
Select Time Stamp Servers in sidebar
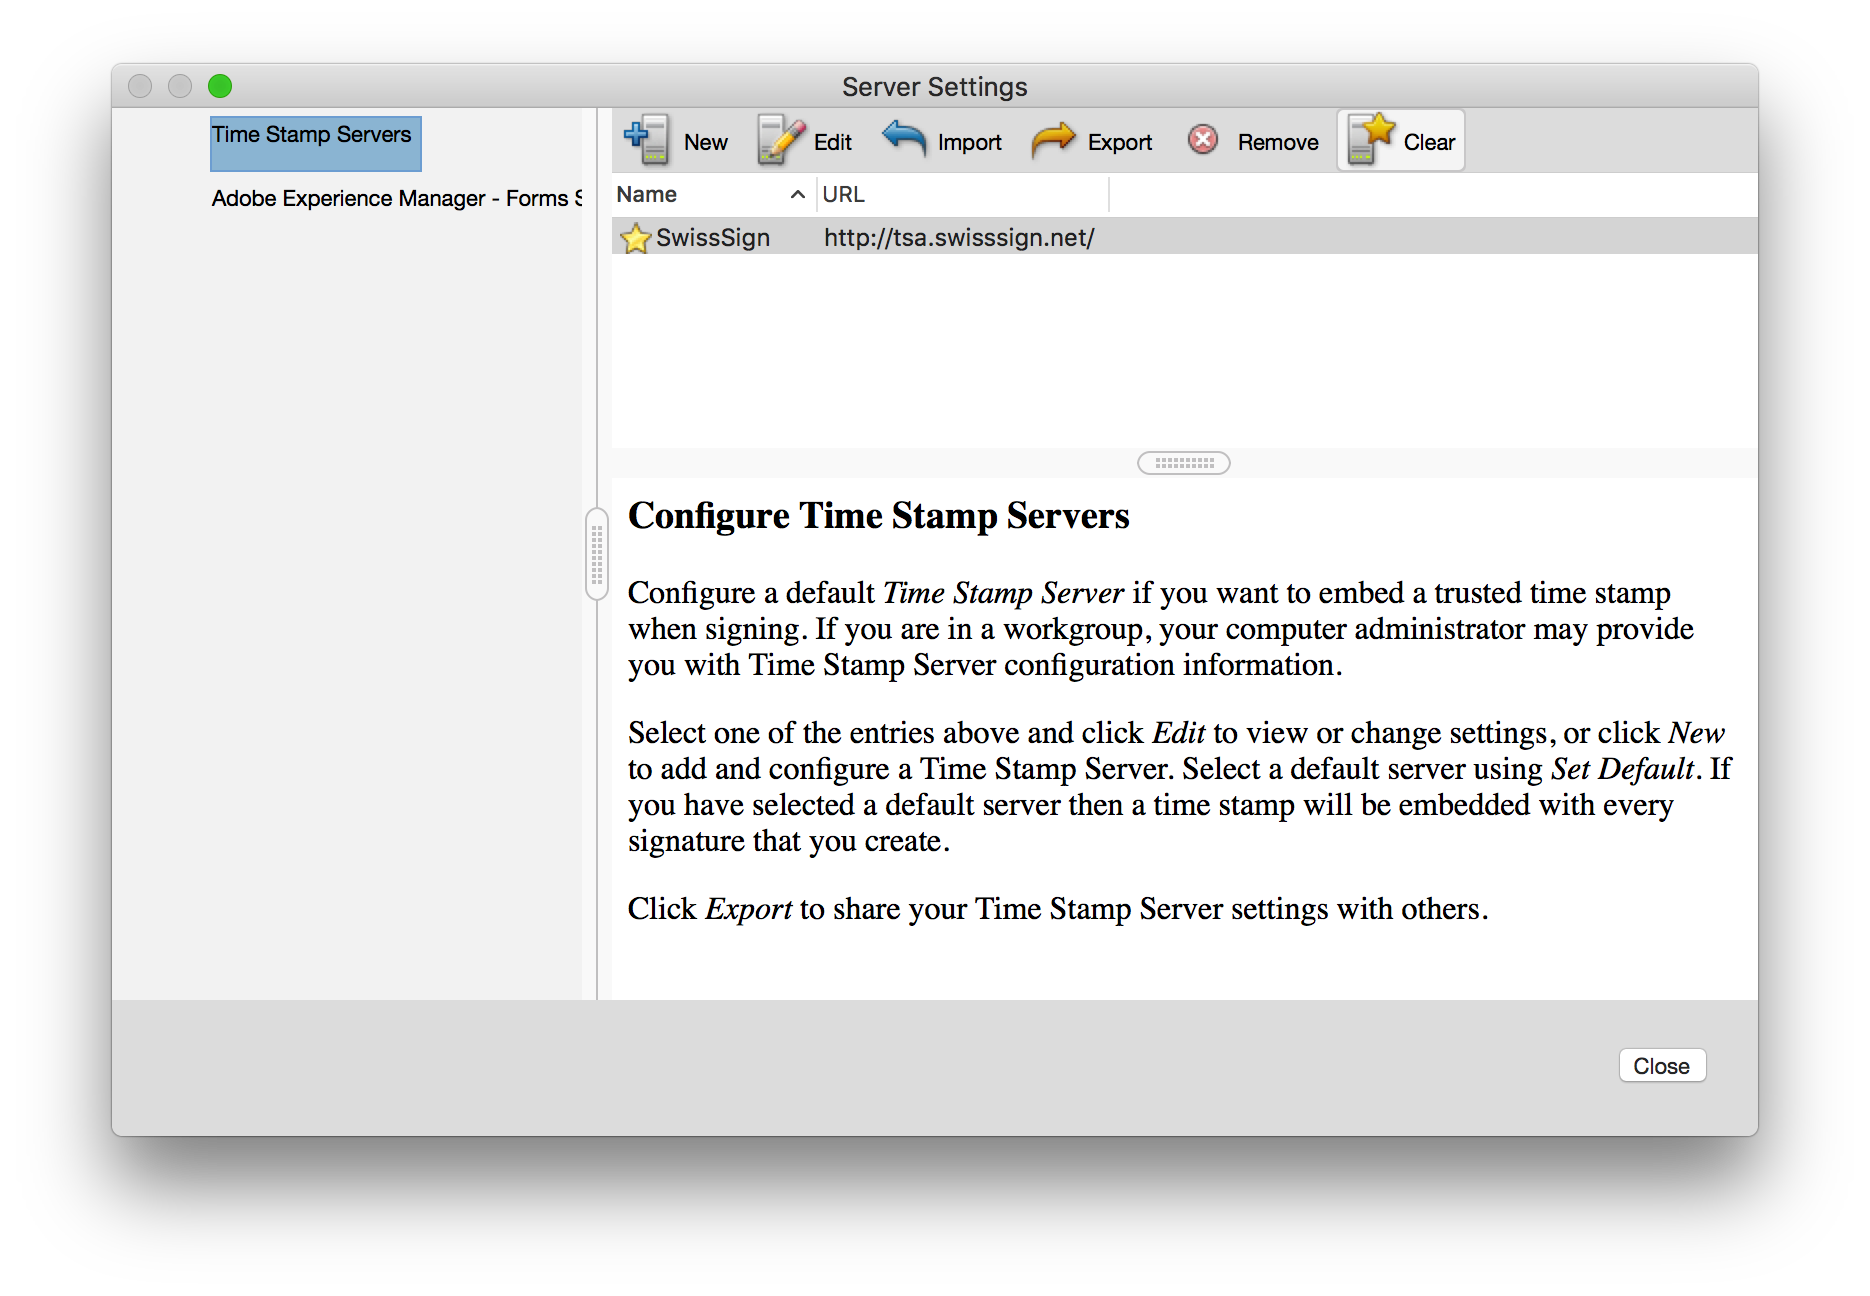tap(315, 143)
